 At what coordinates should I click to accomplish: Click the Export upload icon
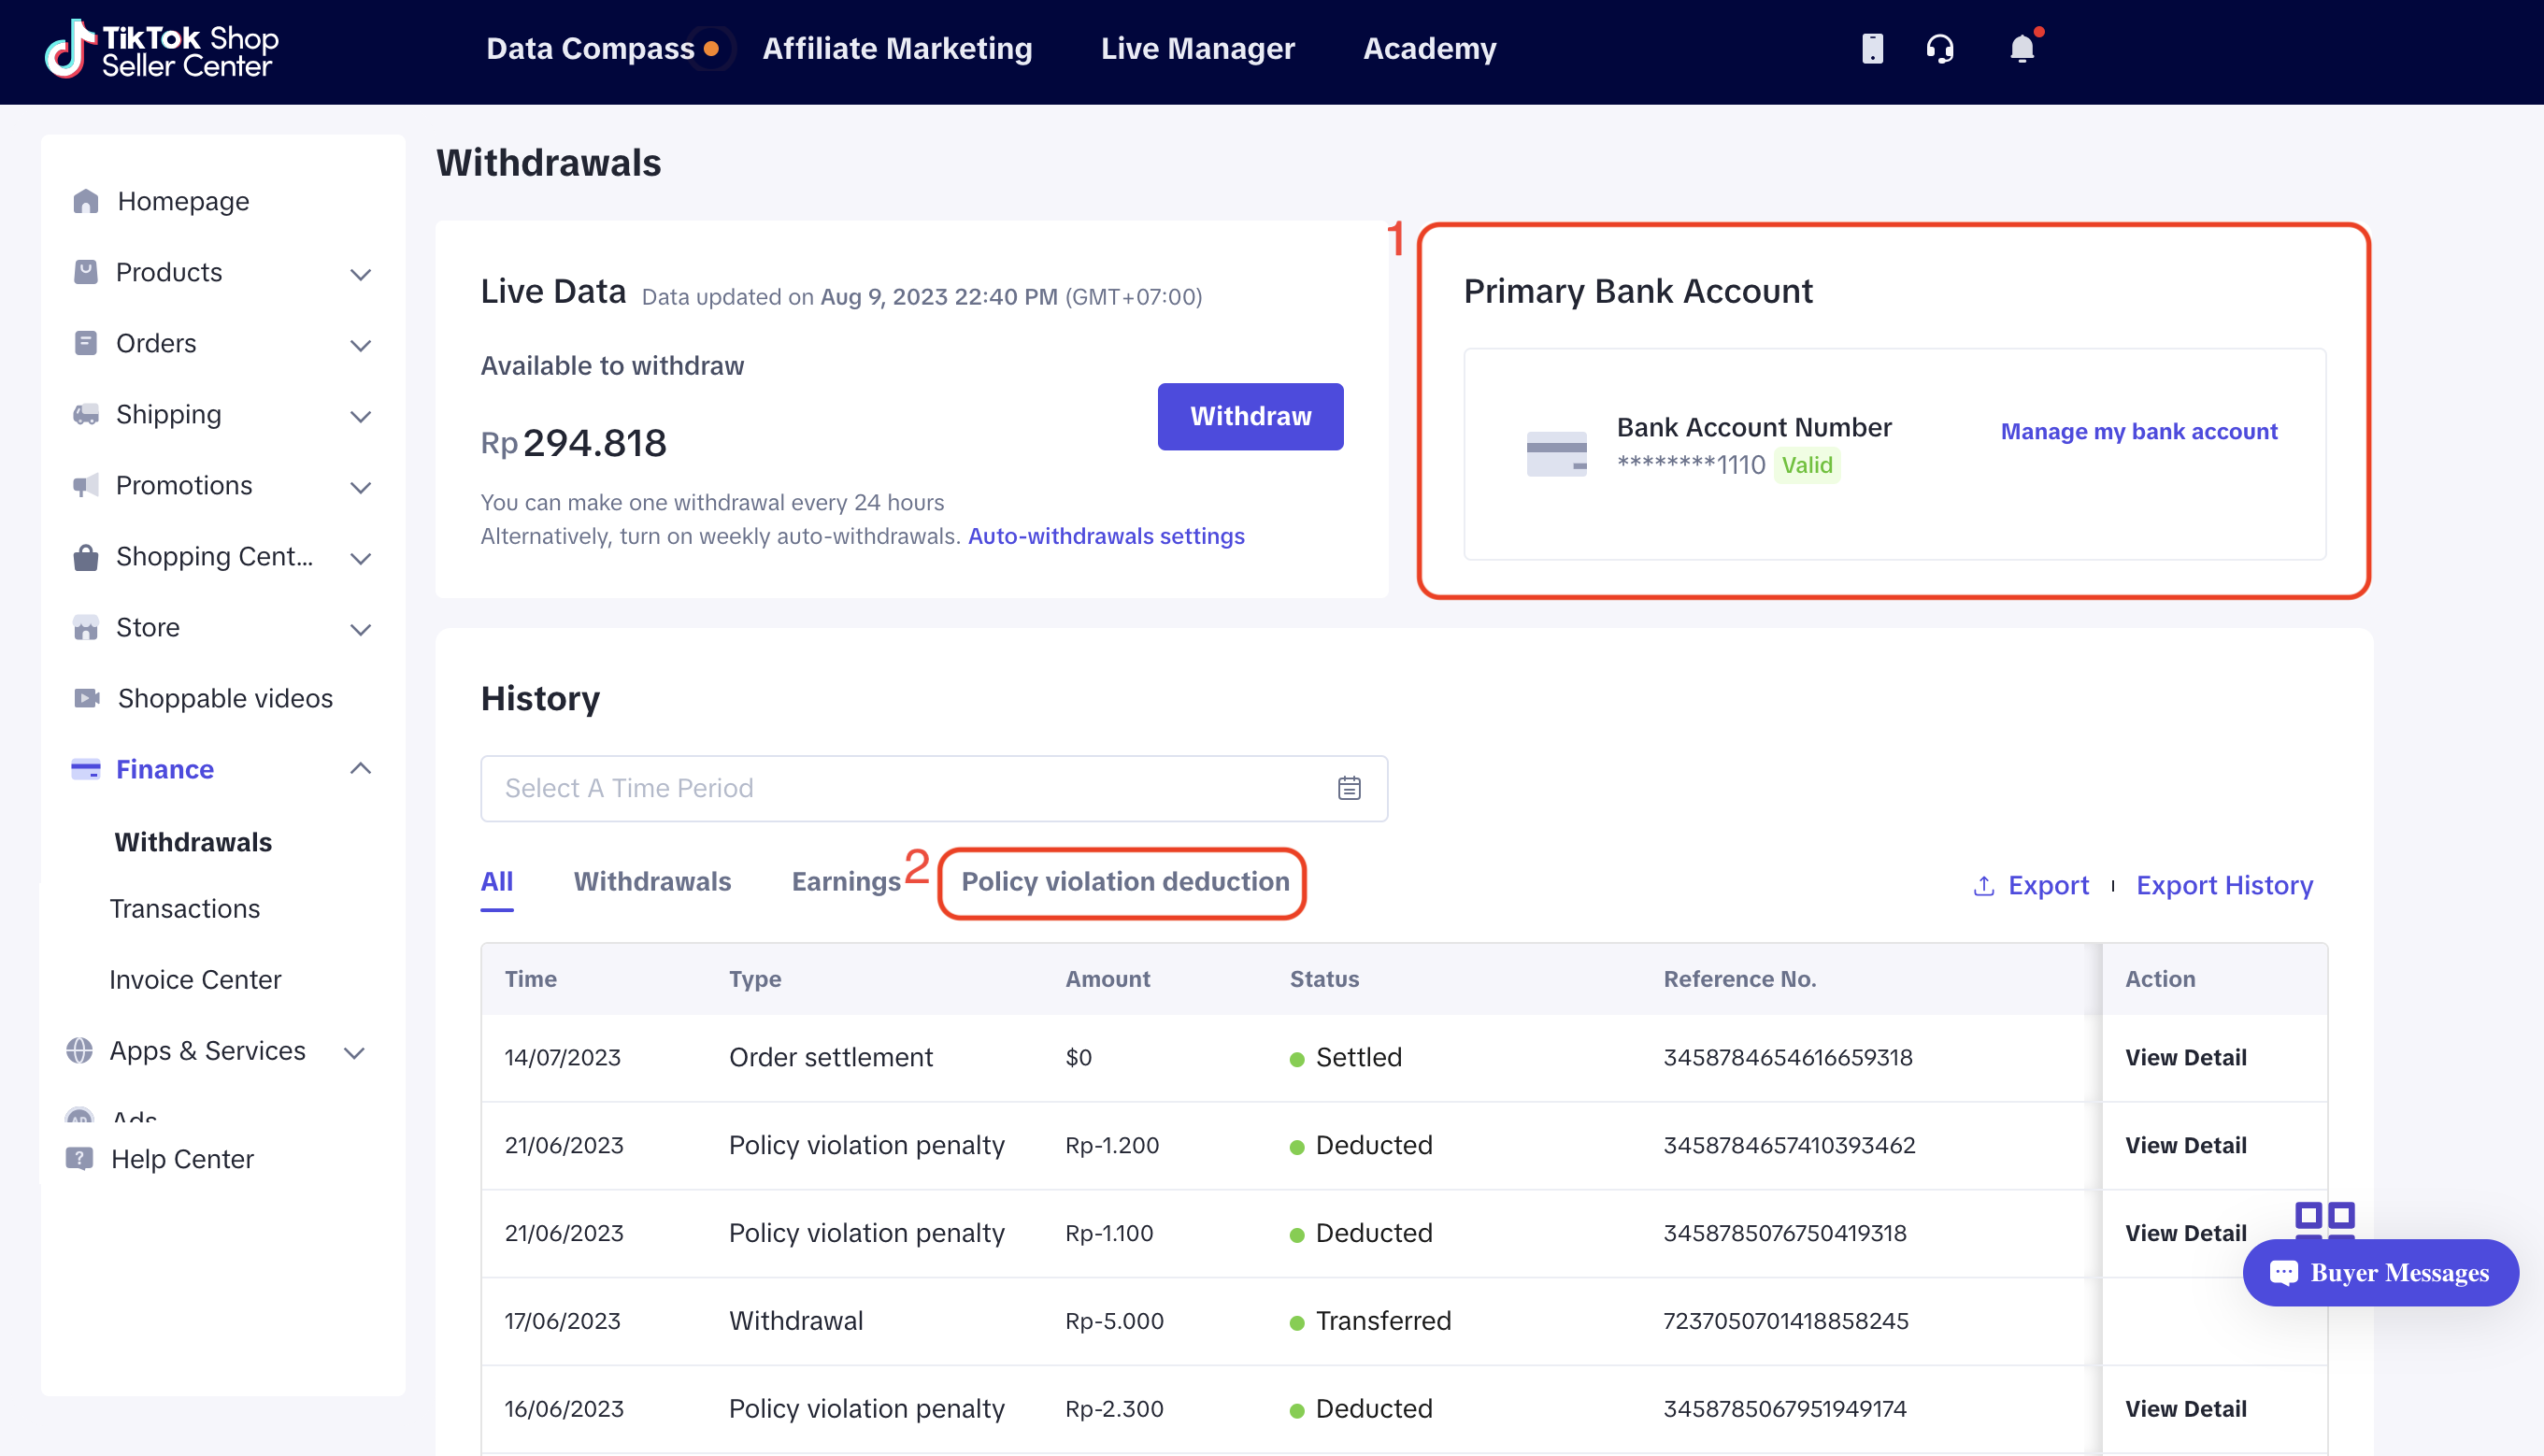(x=1984, y=886)
